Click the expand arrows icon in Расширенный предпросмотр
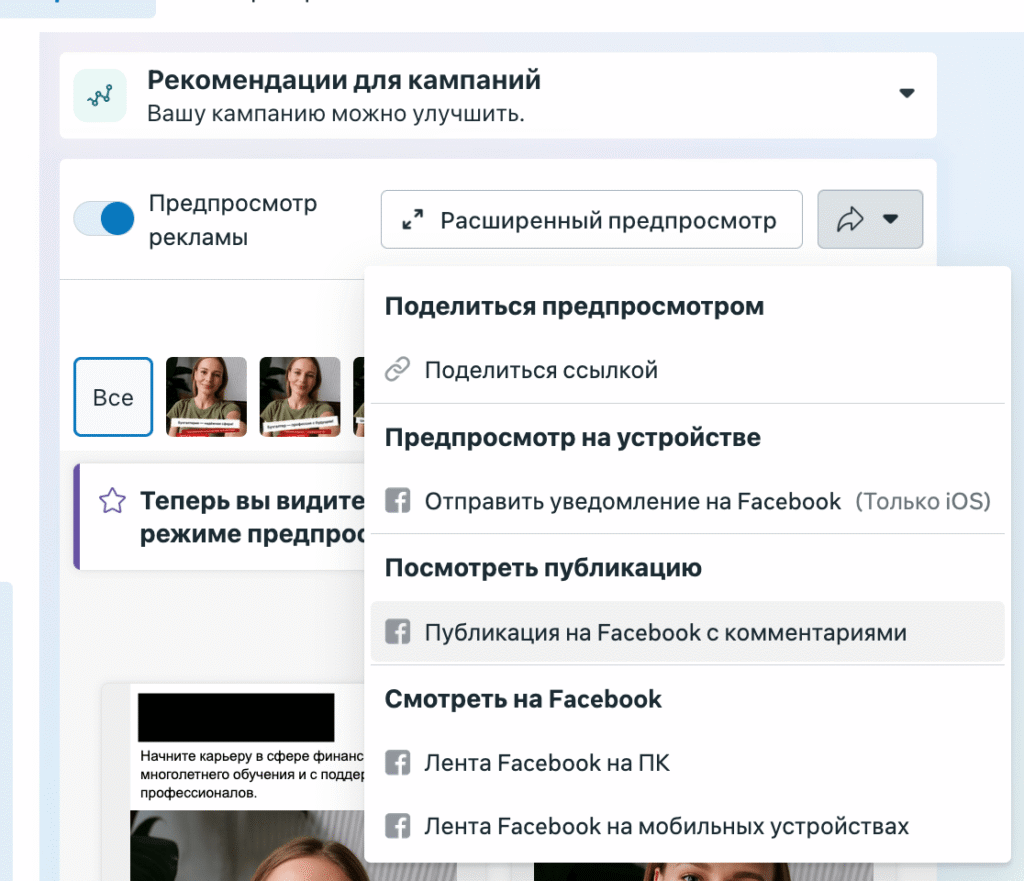 click(x=413, y=220)
